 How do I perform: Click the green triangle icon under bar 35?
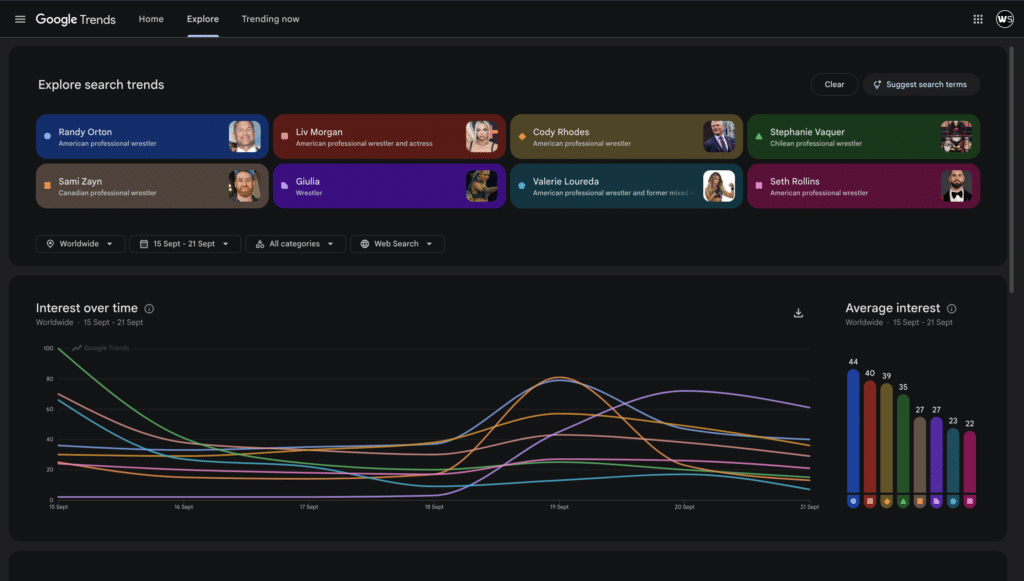click(x=903, y=501)
